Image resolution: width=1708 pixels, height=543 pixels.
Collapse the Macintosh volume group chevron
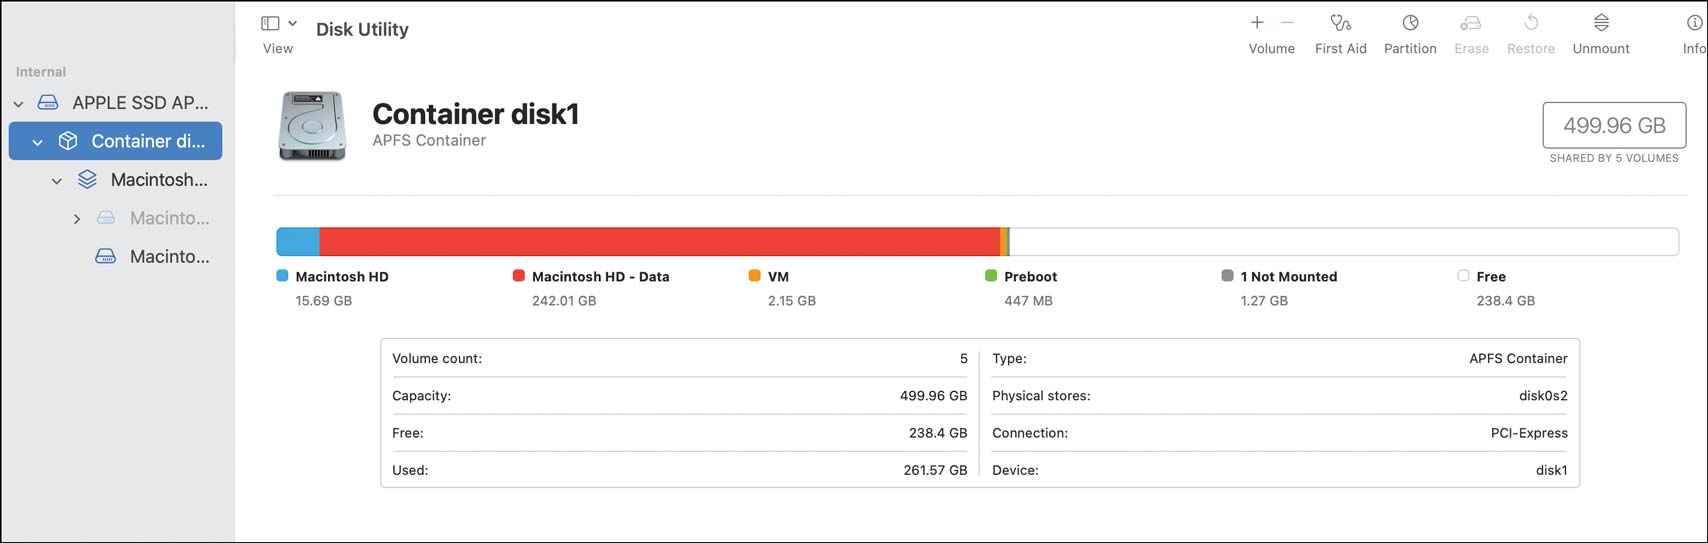57,181
